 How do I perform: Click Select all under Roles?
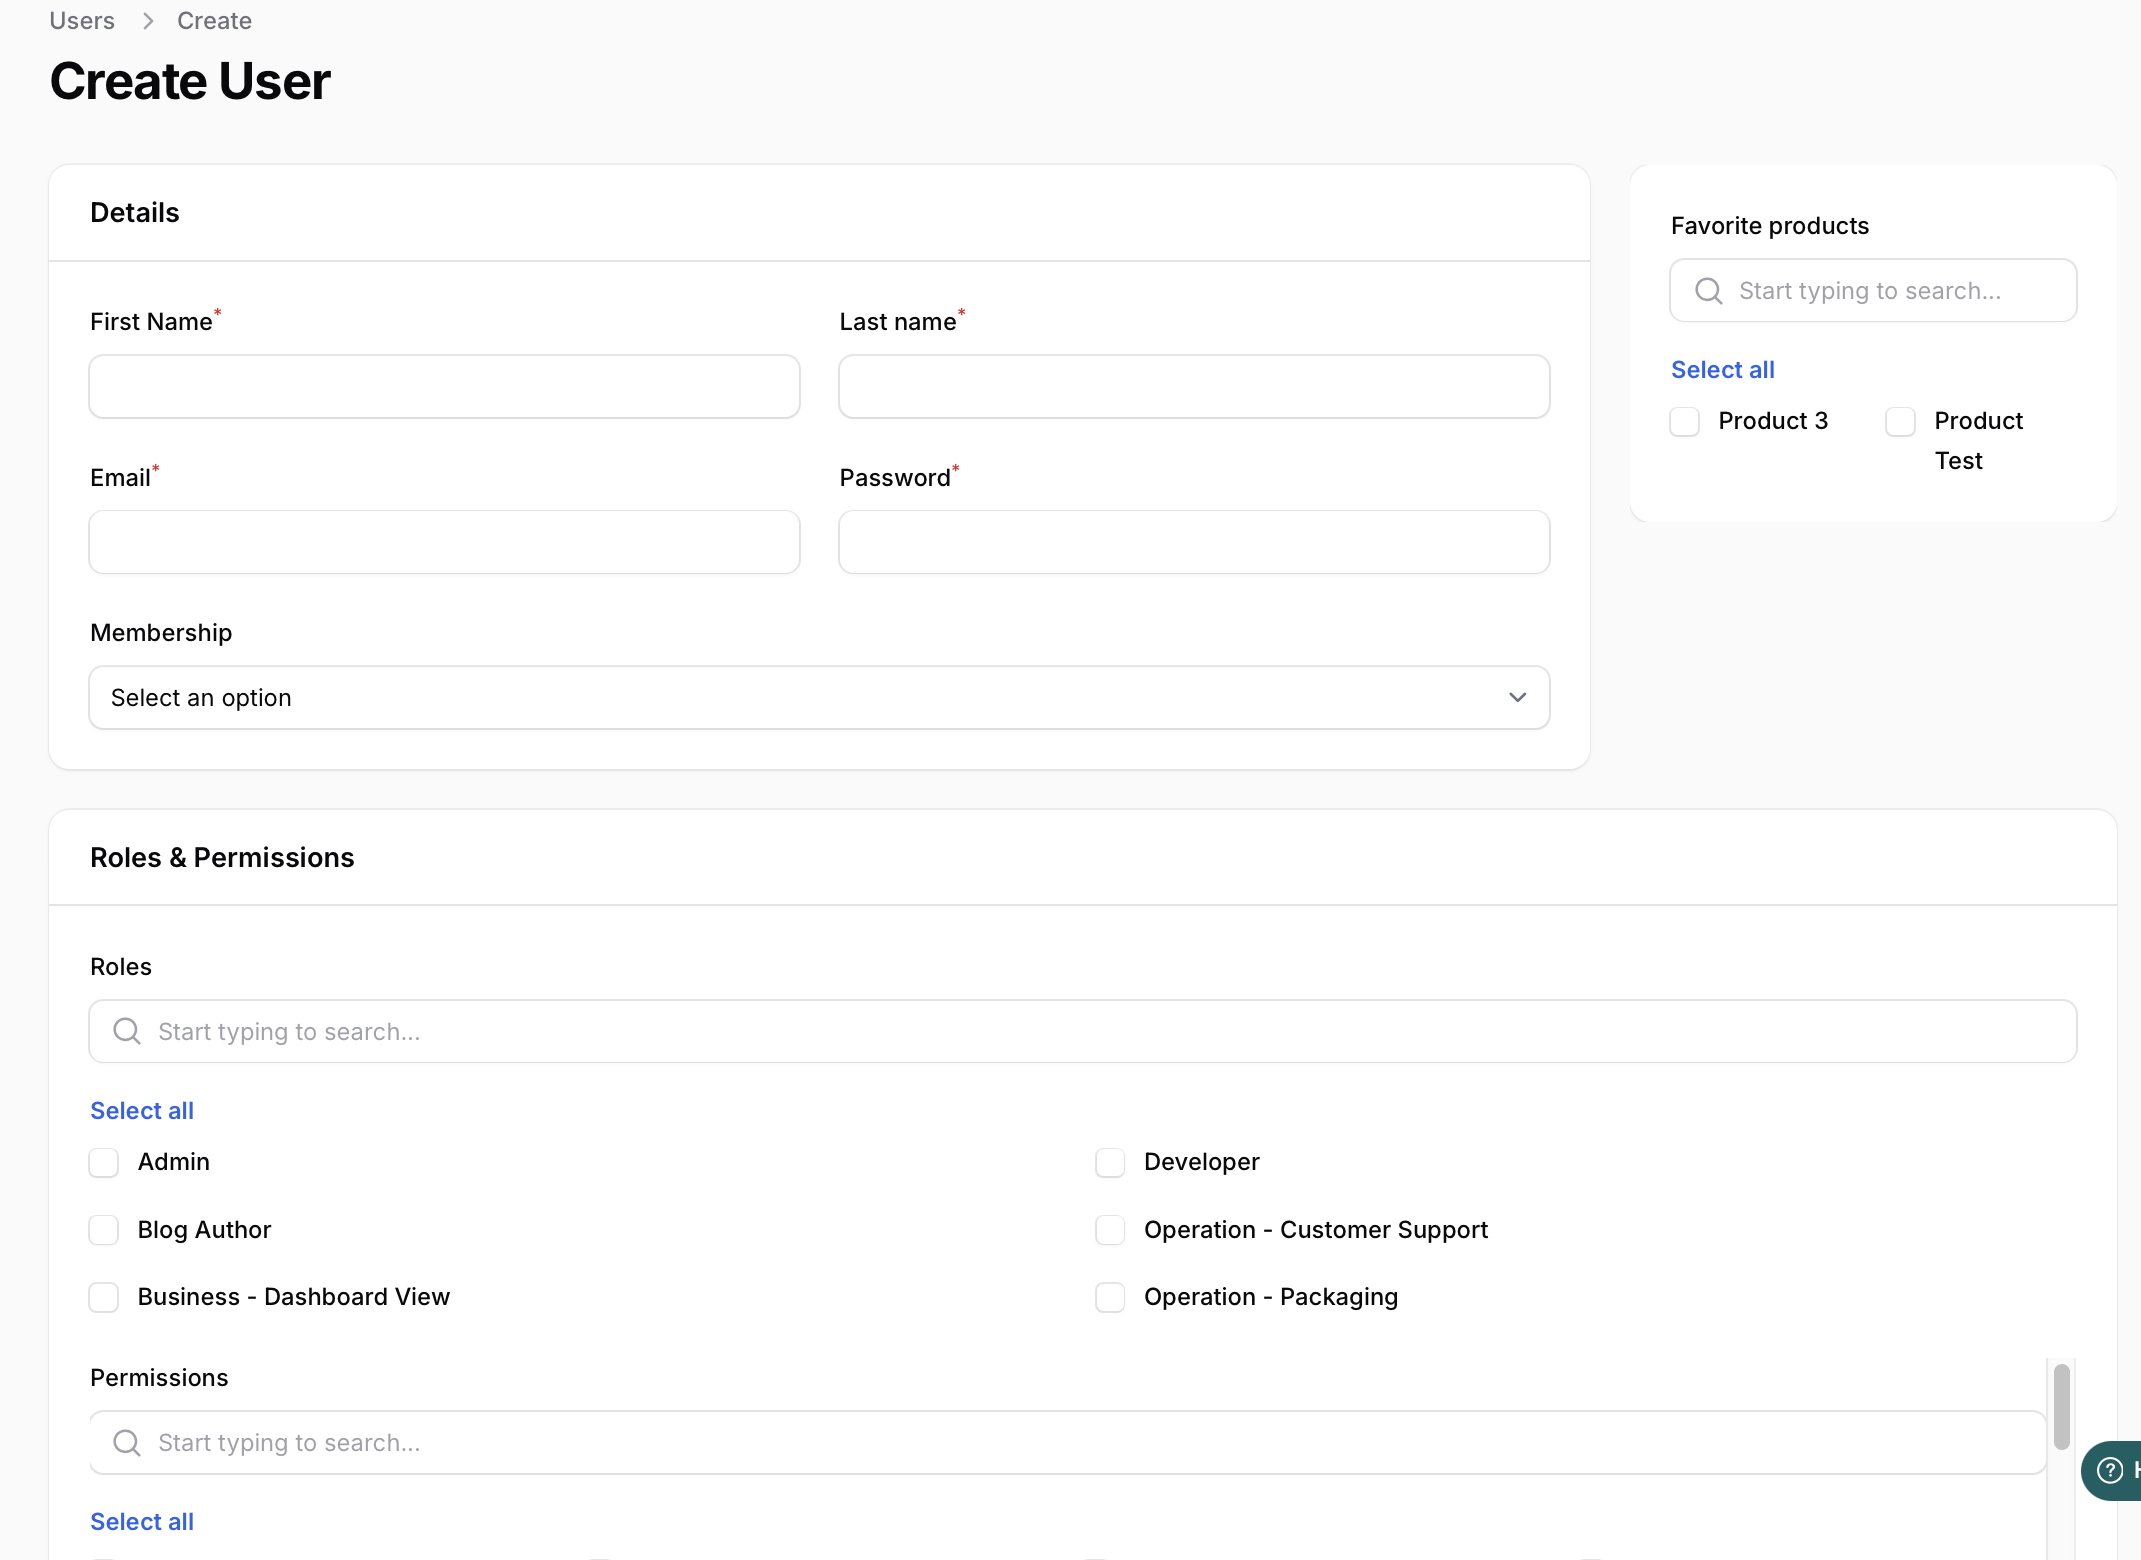(142, 1111)
